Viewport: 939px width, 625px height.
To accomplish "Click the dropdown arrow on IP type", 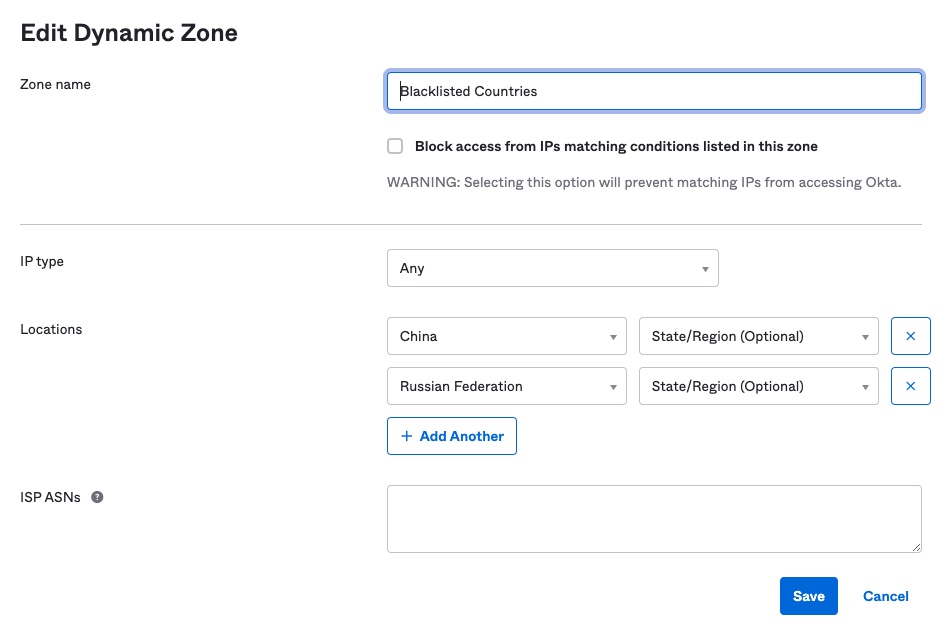I will (x=707, y=268).
